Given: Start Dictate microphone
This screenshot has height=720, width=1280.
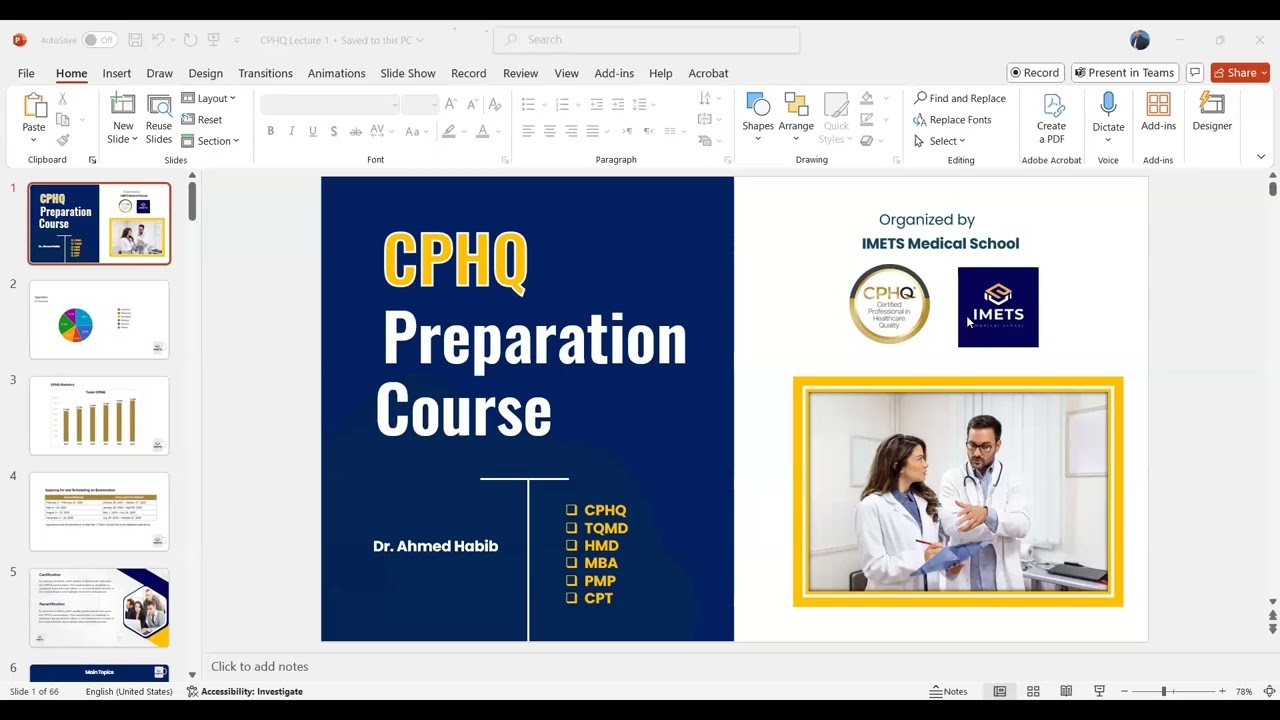Looking at the screenshot, I should (x=1108, y=105).
